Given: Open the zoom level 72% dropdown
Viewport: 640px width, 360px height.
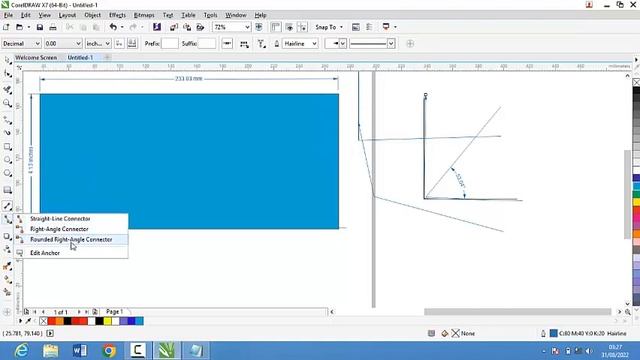Looking at the screenshot, I should click(247, 27).
